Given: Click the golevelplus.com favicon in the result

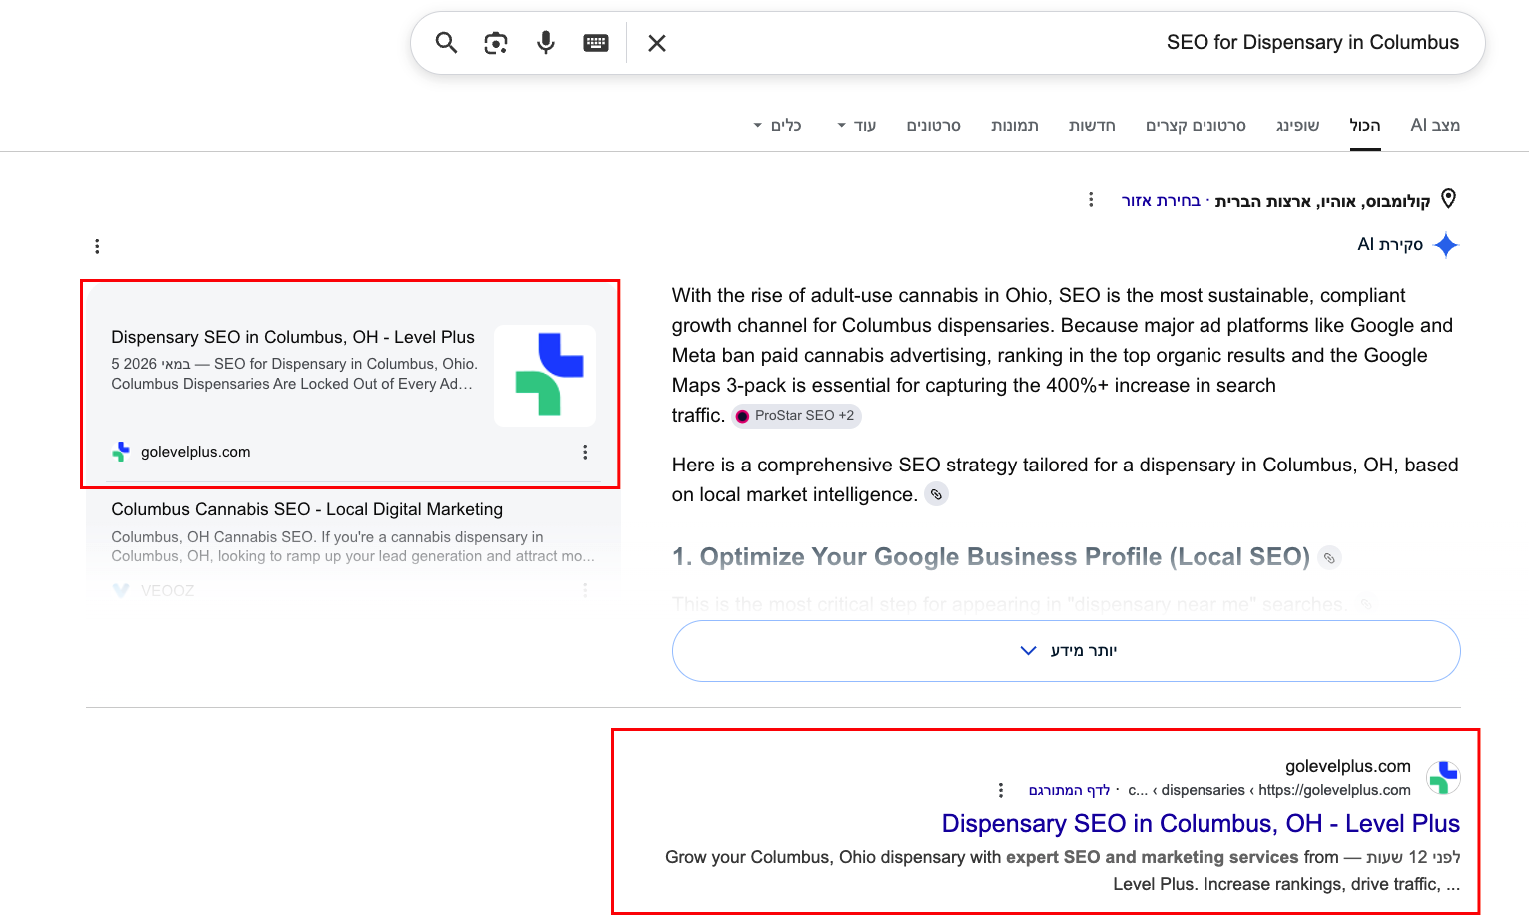Looking at the screenshot, I should 1443,777.
